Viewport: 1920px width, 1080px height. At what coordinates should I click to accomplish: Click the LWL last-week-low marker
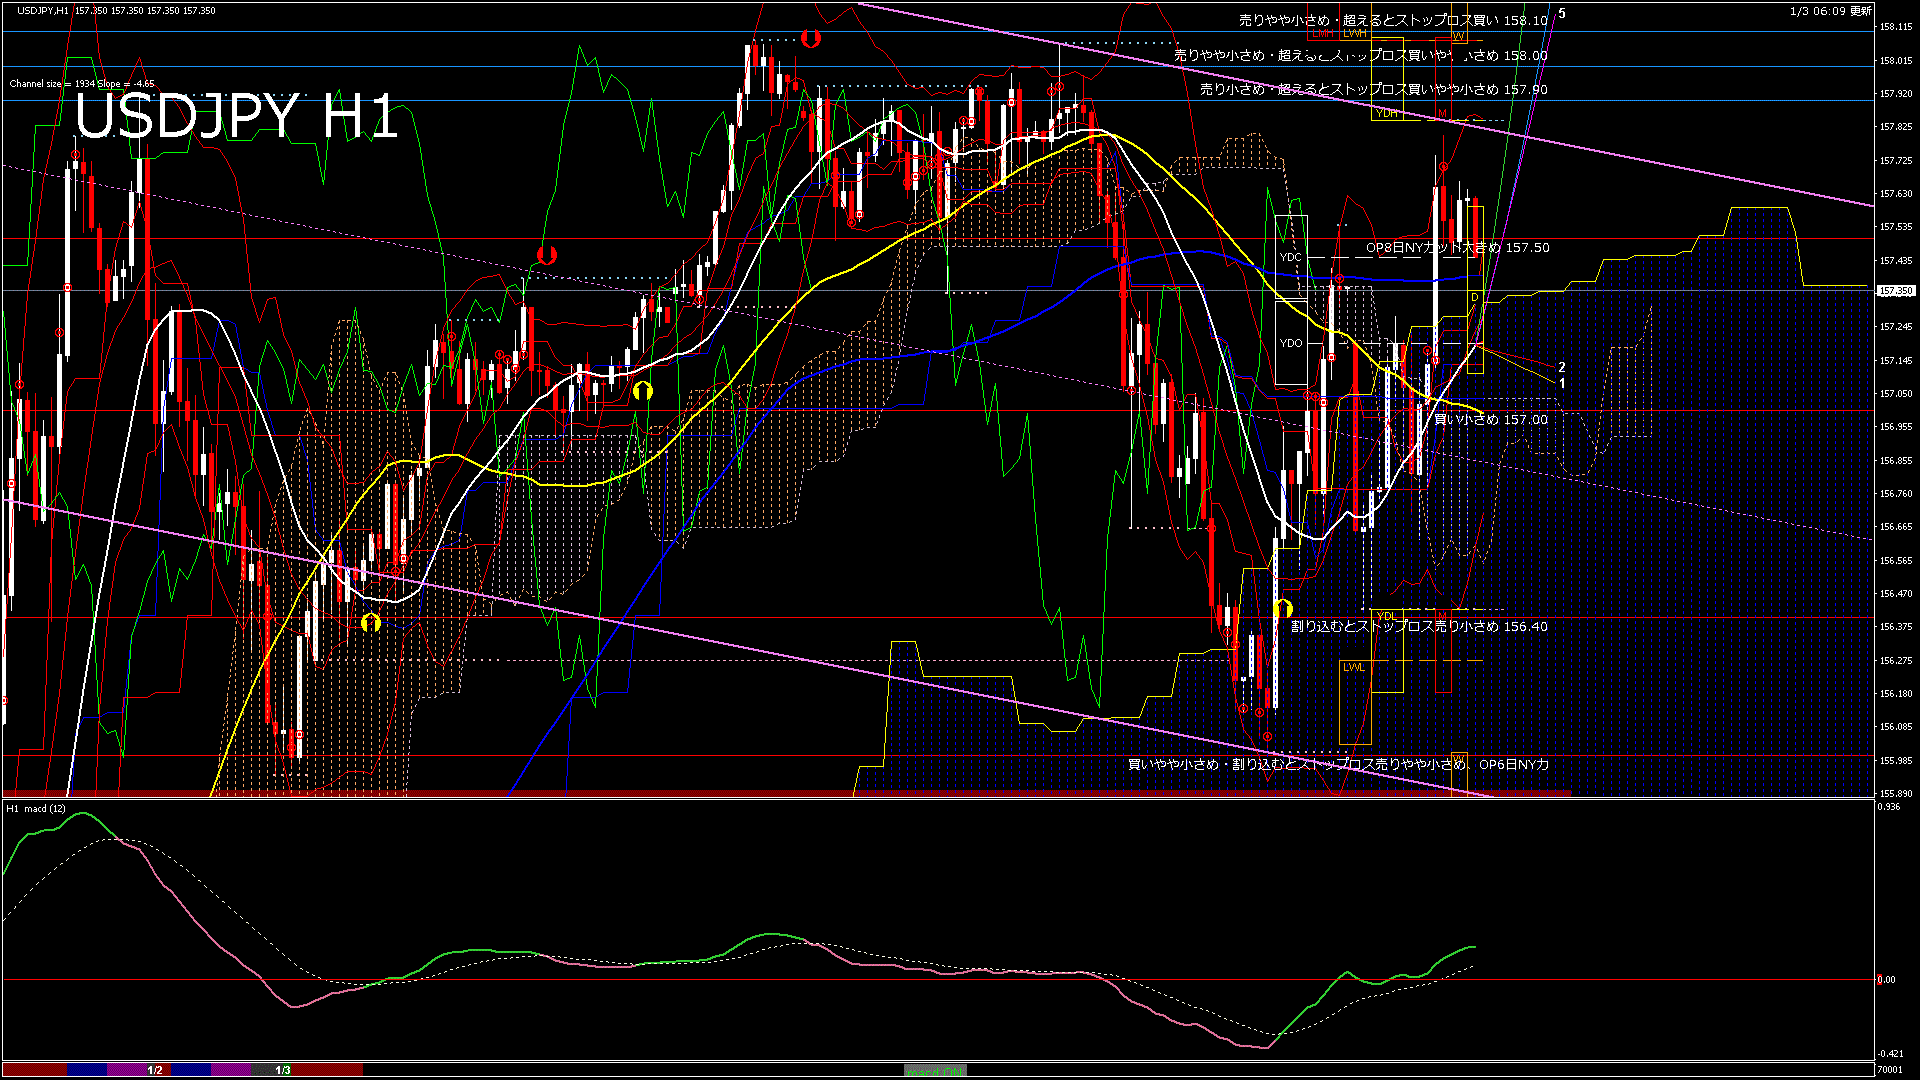(x=1354, y=667)
